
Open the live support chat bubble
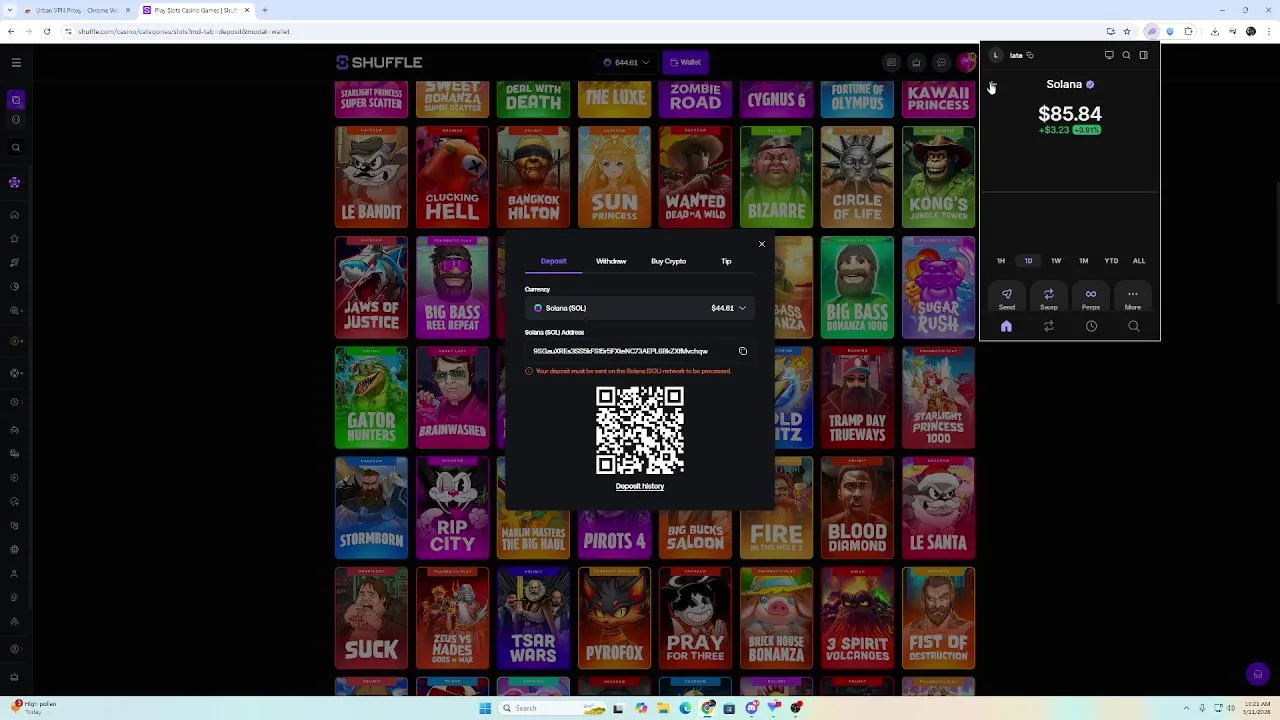pos(1258,674)
